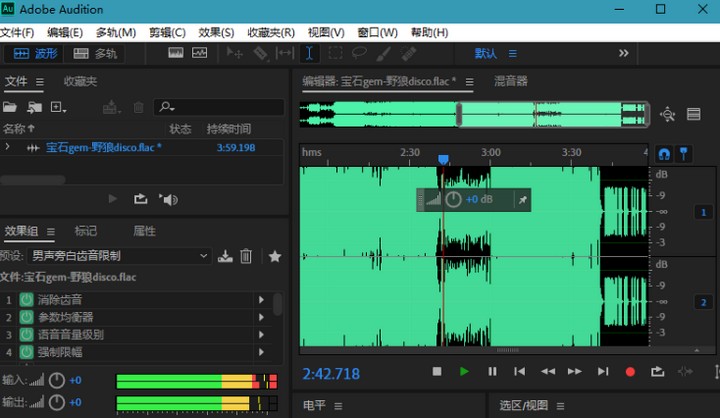Mark preset as favorite with star
Viewport: 720px width, 418px height.
(275, 256)
